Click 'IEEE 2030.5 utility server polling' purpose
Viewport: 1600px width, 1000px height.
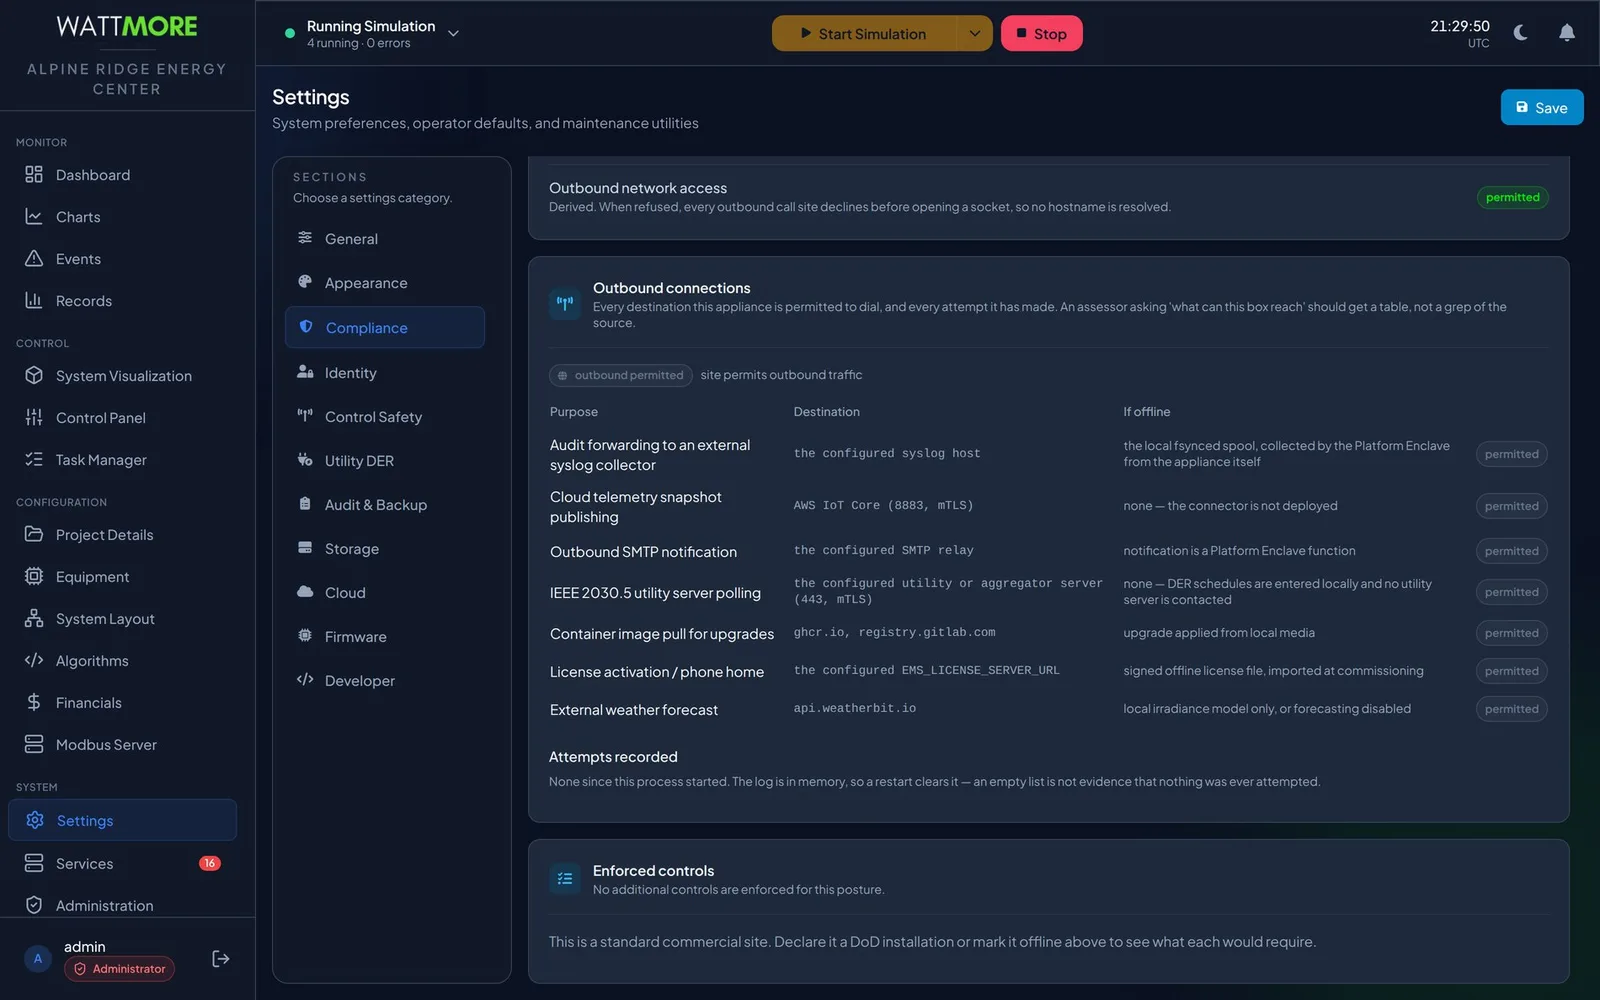click(x=655, y=593)
